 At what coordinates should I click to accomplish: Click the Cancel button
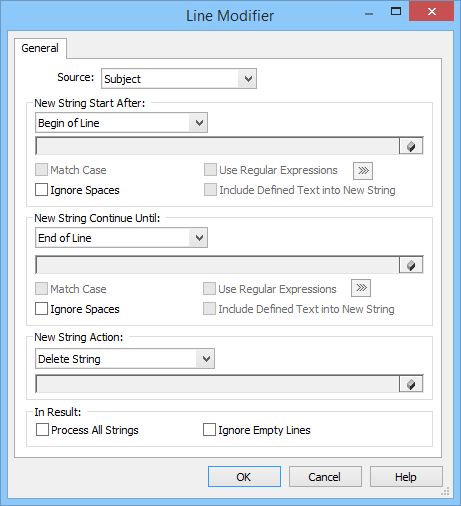[x=325, y=477]
